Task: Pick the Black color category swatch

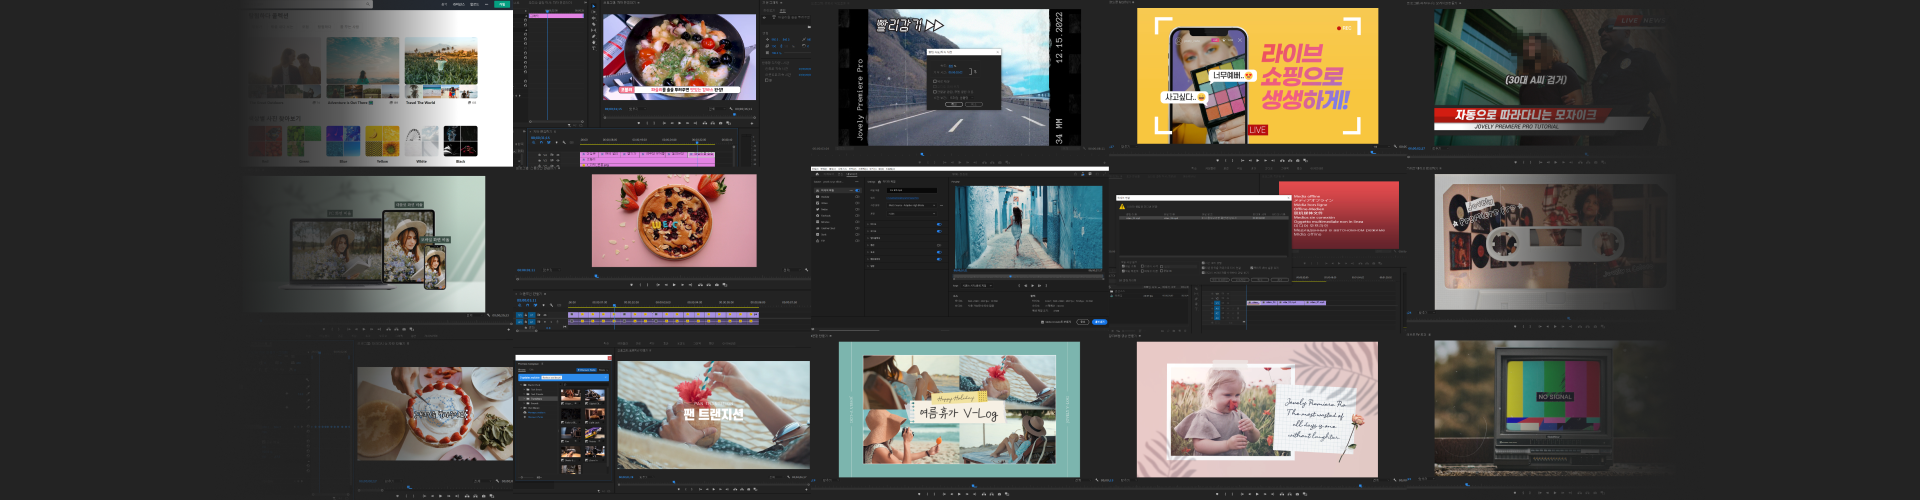Action: [460, 141]
